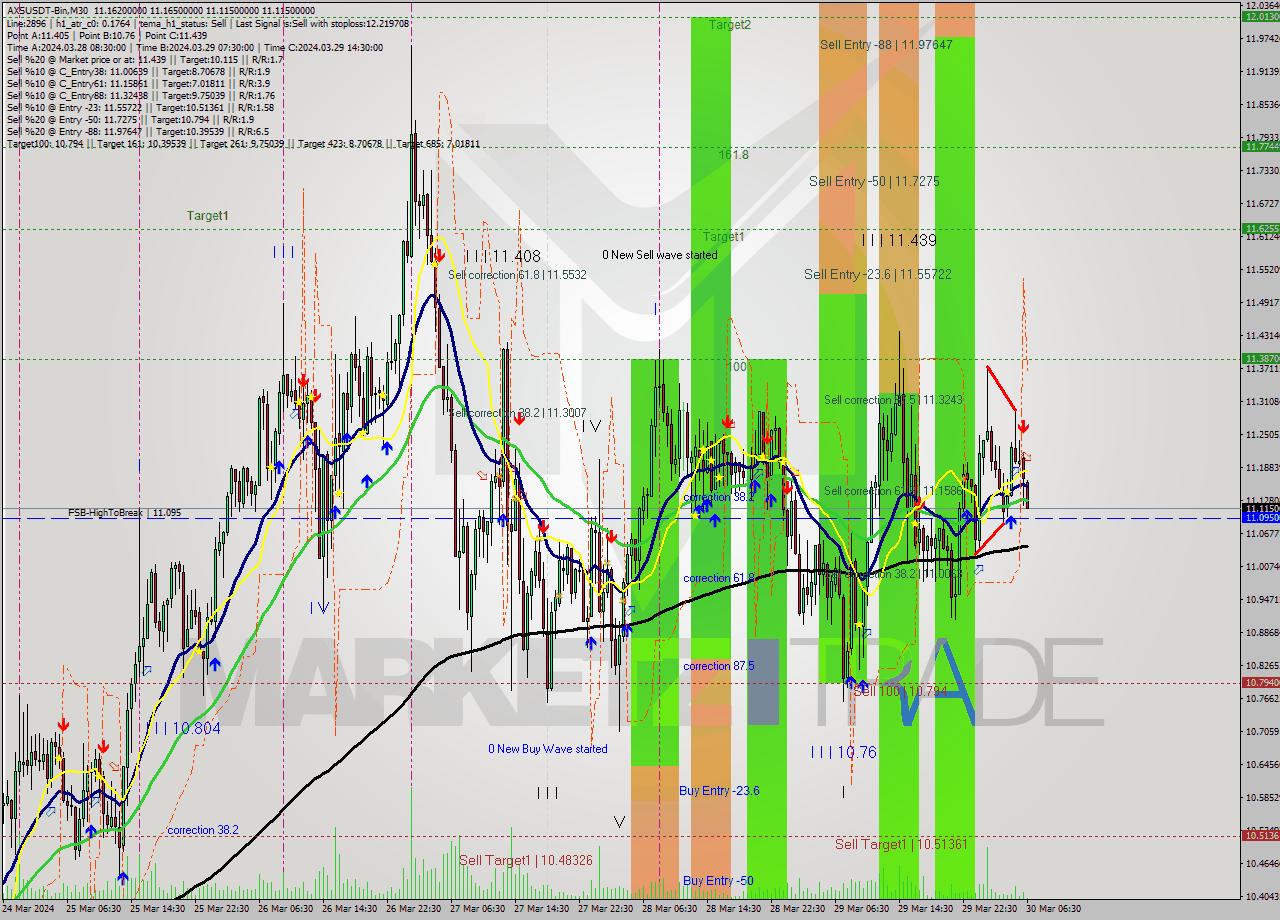Select 'Sell correction 61.8 | 11.5532' label

click(517, 274)
